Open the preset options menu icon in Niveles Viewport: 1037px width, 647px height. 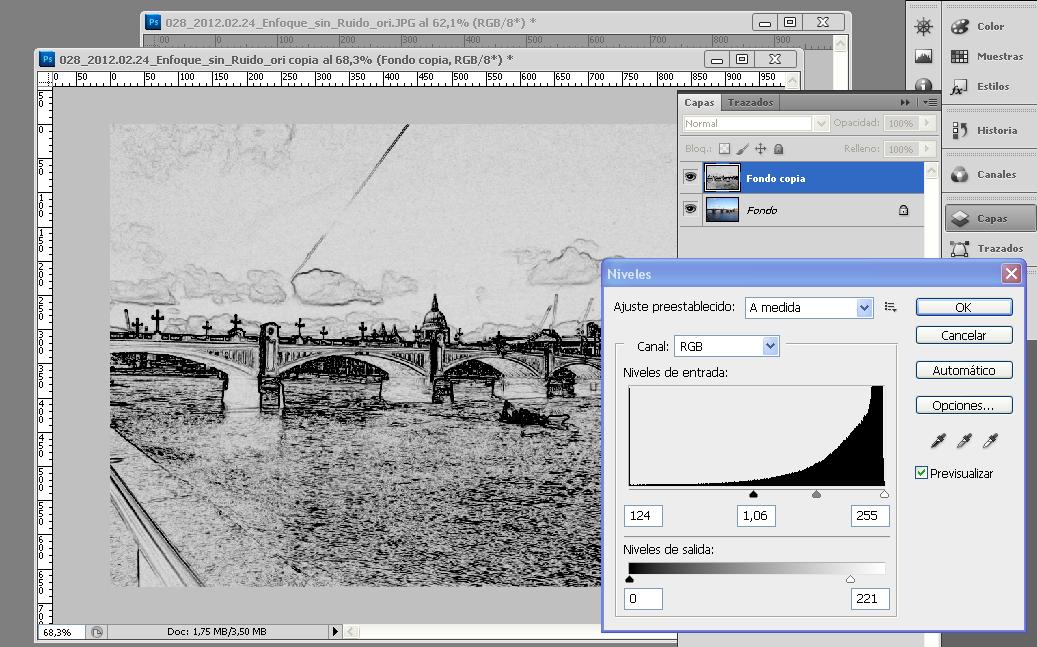click(x=891, y=307)
